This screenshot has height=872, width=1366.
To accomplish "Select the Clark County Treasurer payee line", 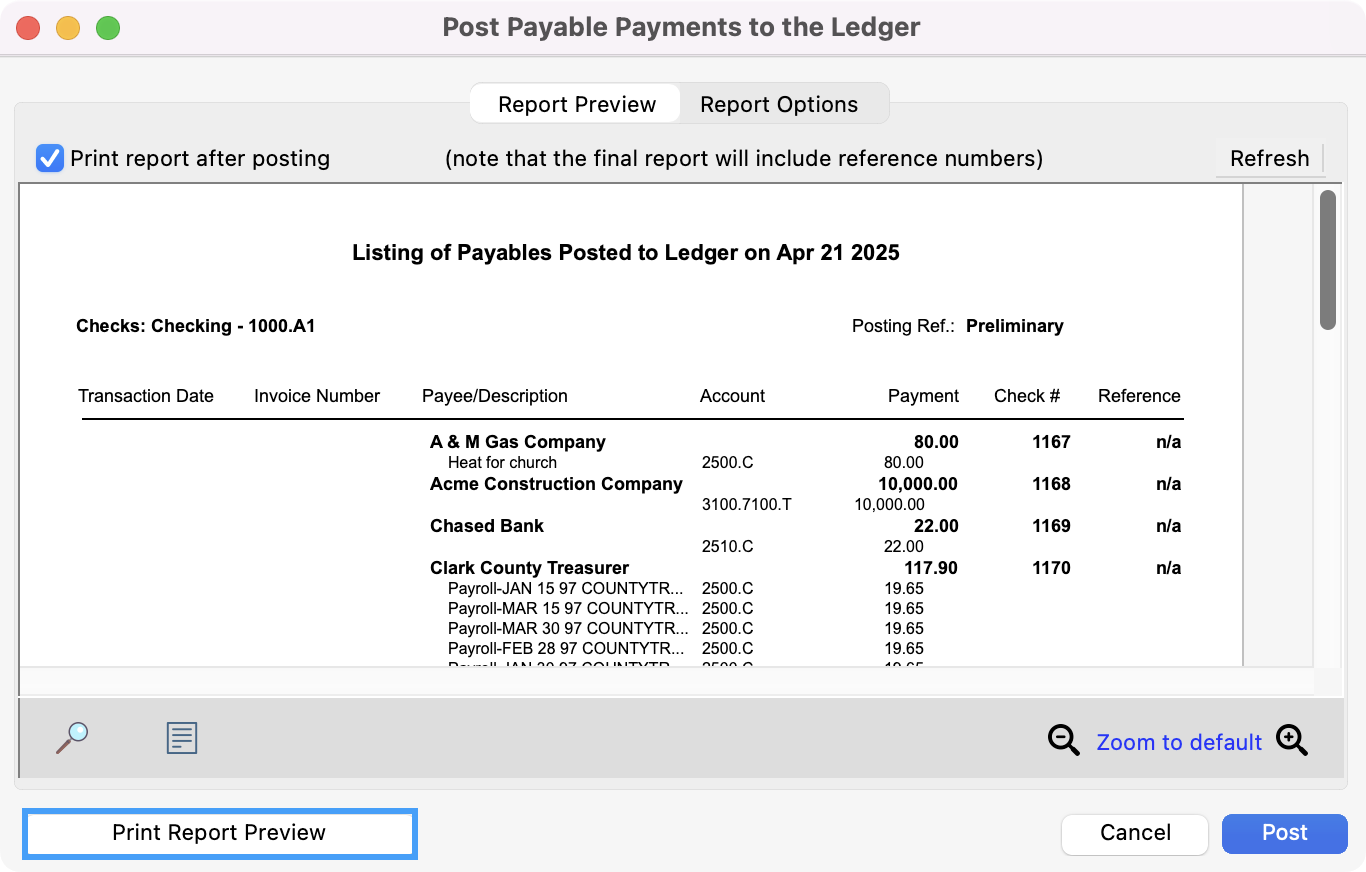I will [x=529, y=568].
